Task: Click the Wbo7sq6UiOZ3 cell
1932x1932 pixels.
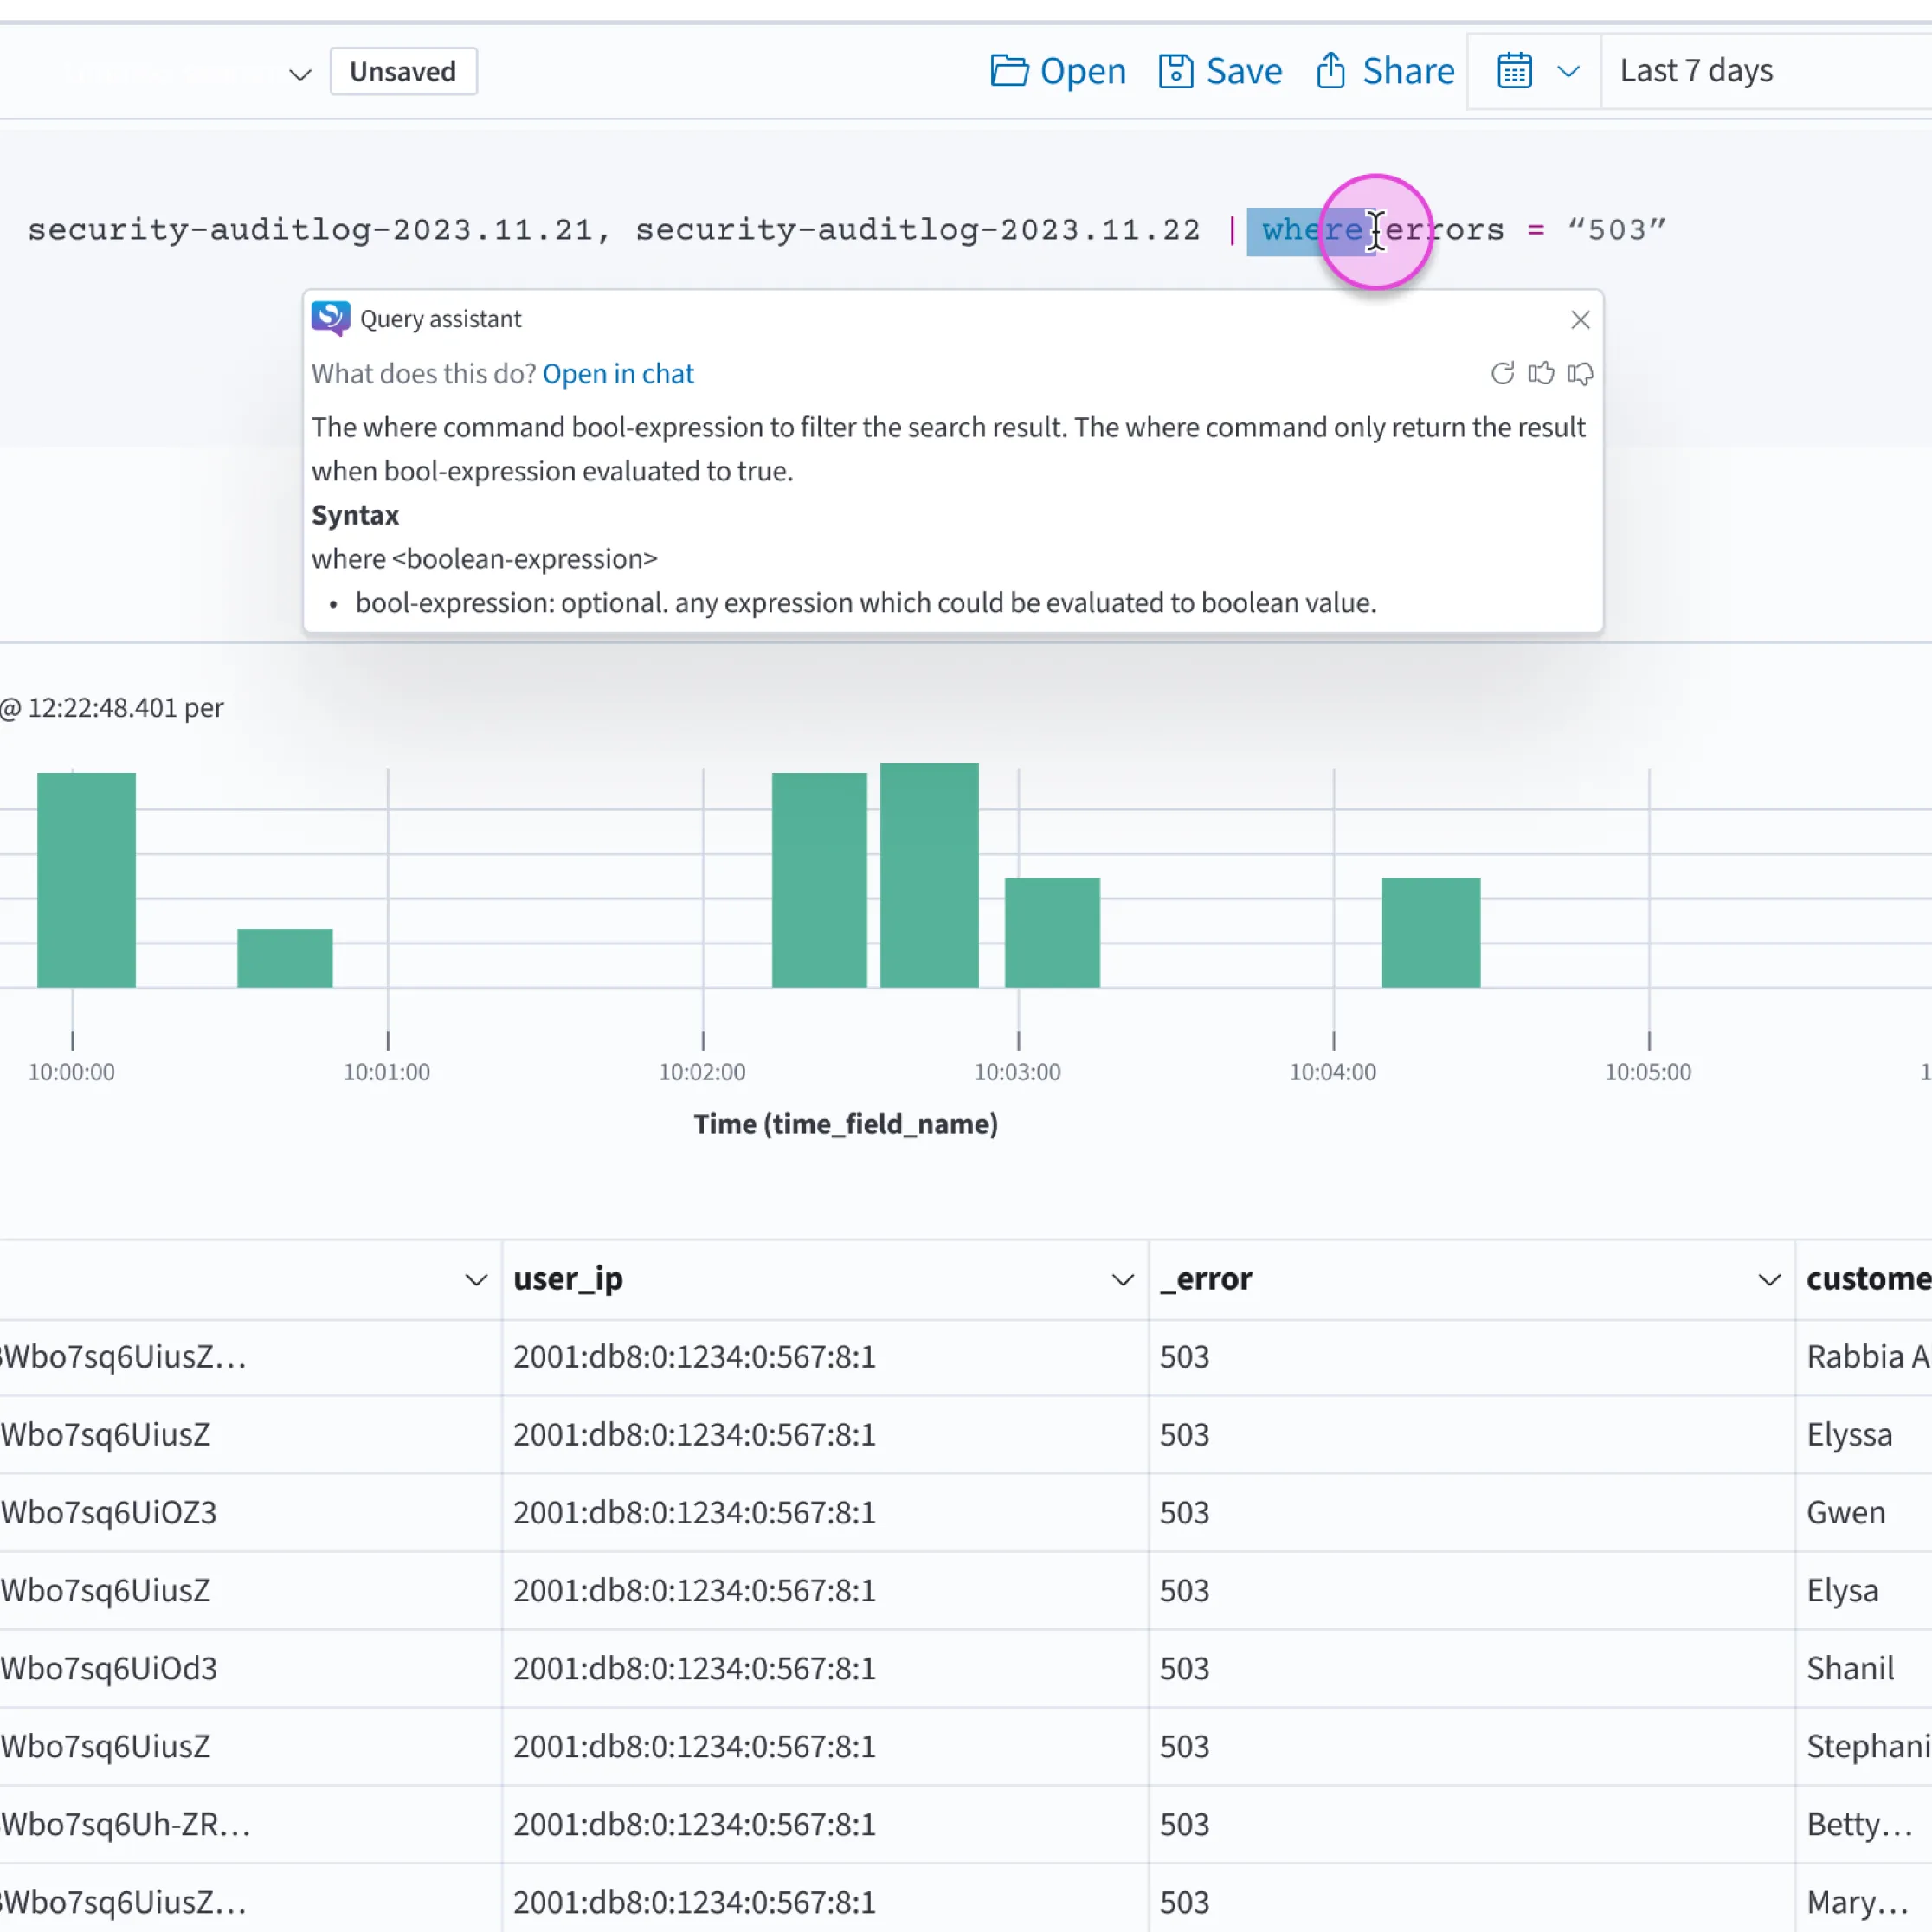Action: pyautogui.click(x=109, y=1513)
